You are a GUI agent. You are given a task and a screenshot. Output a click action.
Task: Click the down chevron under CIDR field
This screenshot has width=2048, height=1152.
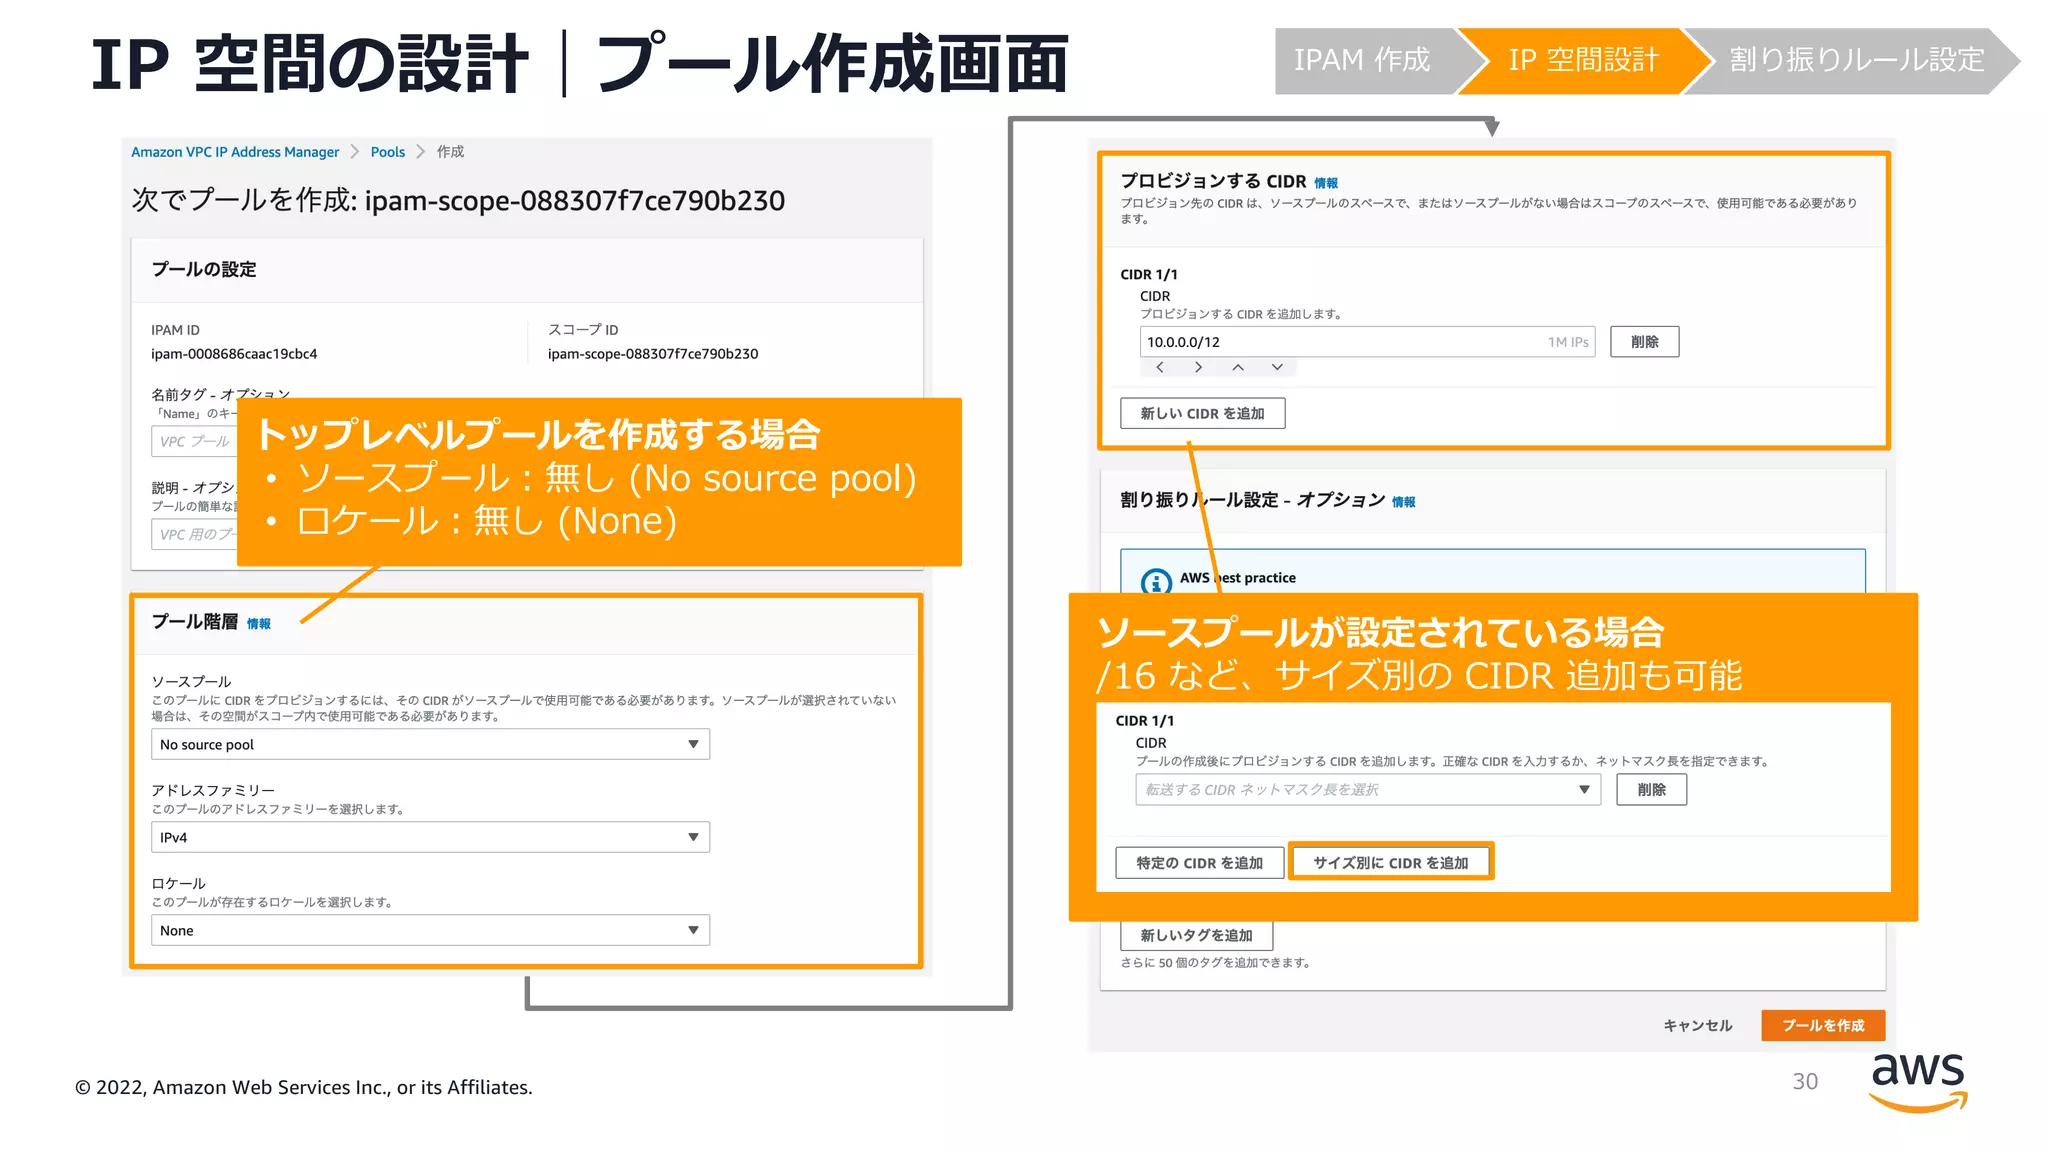click(1277, 368)
